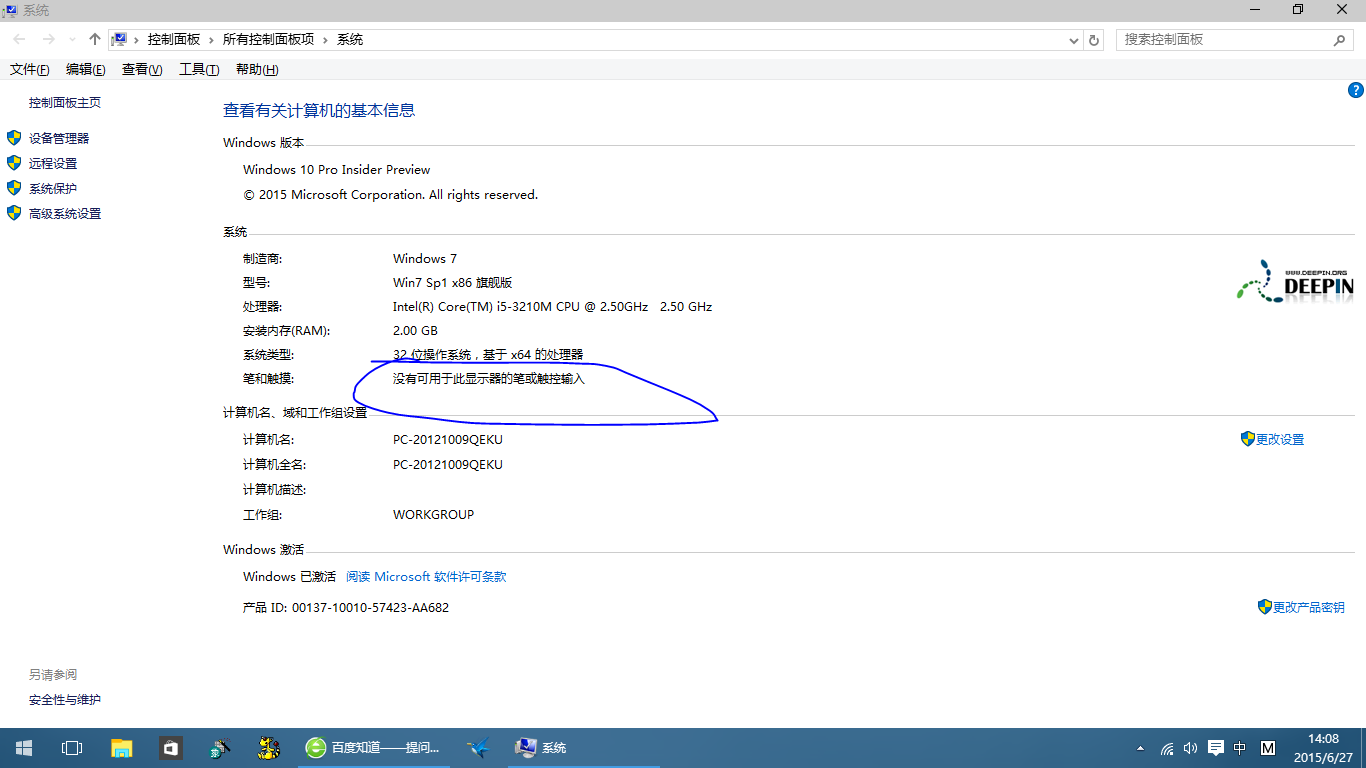The image size is (1366, 768).
Task: Switch to the 百度知道 browser window
Action: [376, 748]
